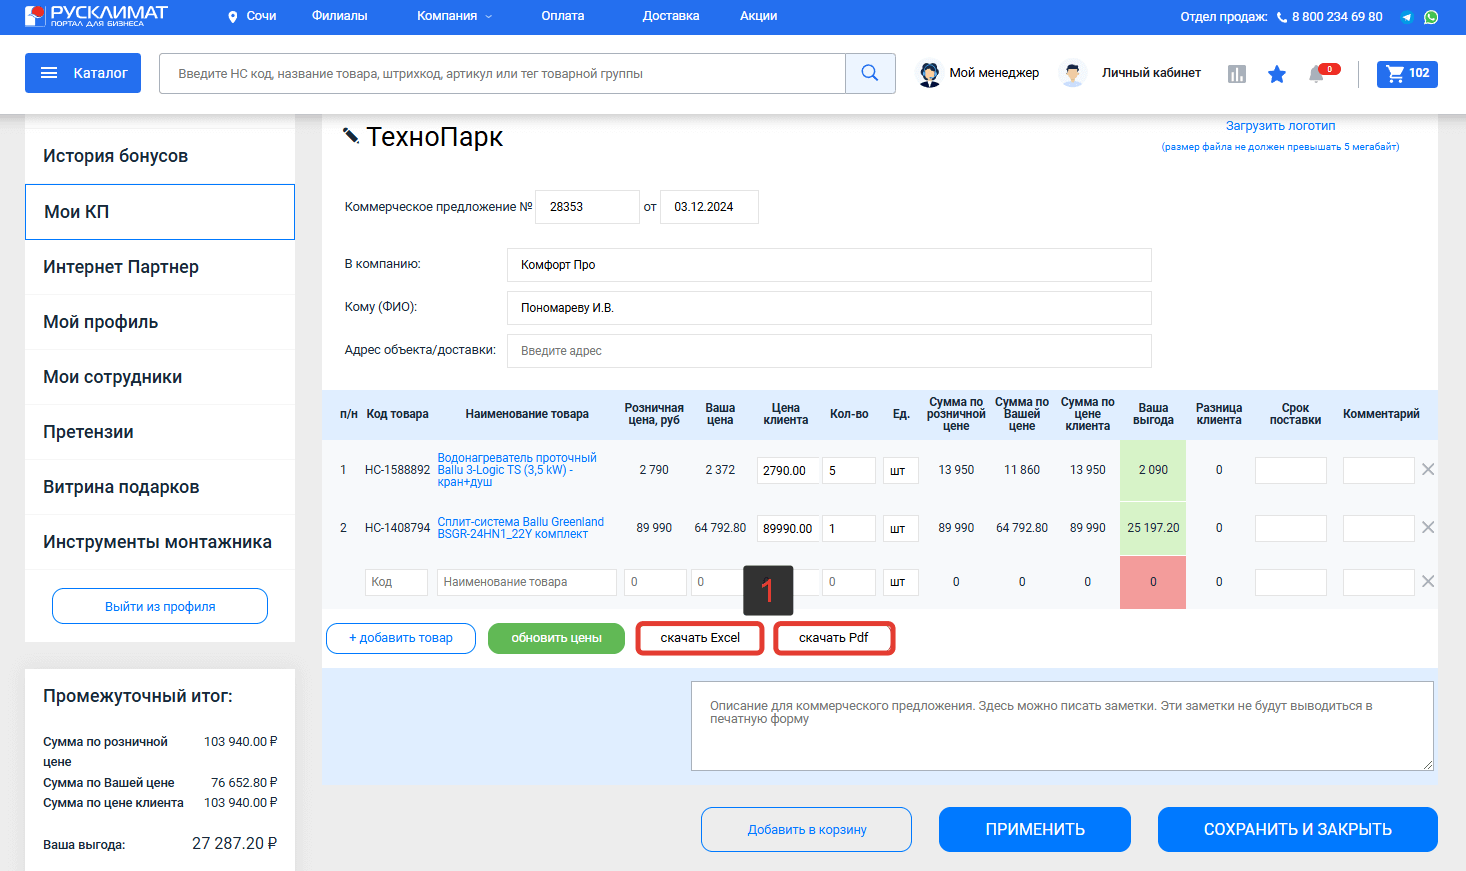Remove row HC-1408794 with the X icon
This screenshot has height=871, width=1466.
[x=1428, y=527]
